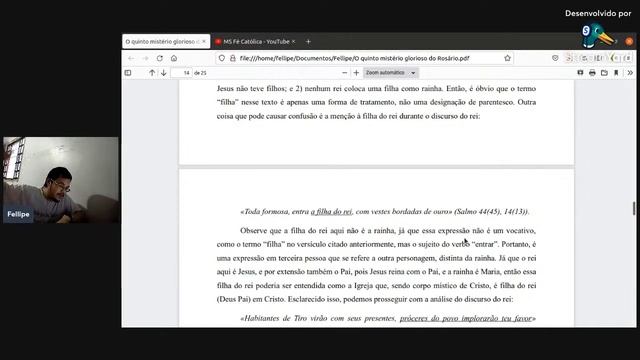
Task: Click the 'Fellipe' name label
Action: (18, 214)
